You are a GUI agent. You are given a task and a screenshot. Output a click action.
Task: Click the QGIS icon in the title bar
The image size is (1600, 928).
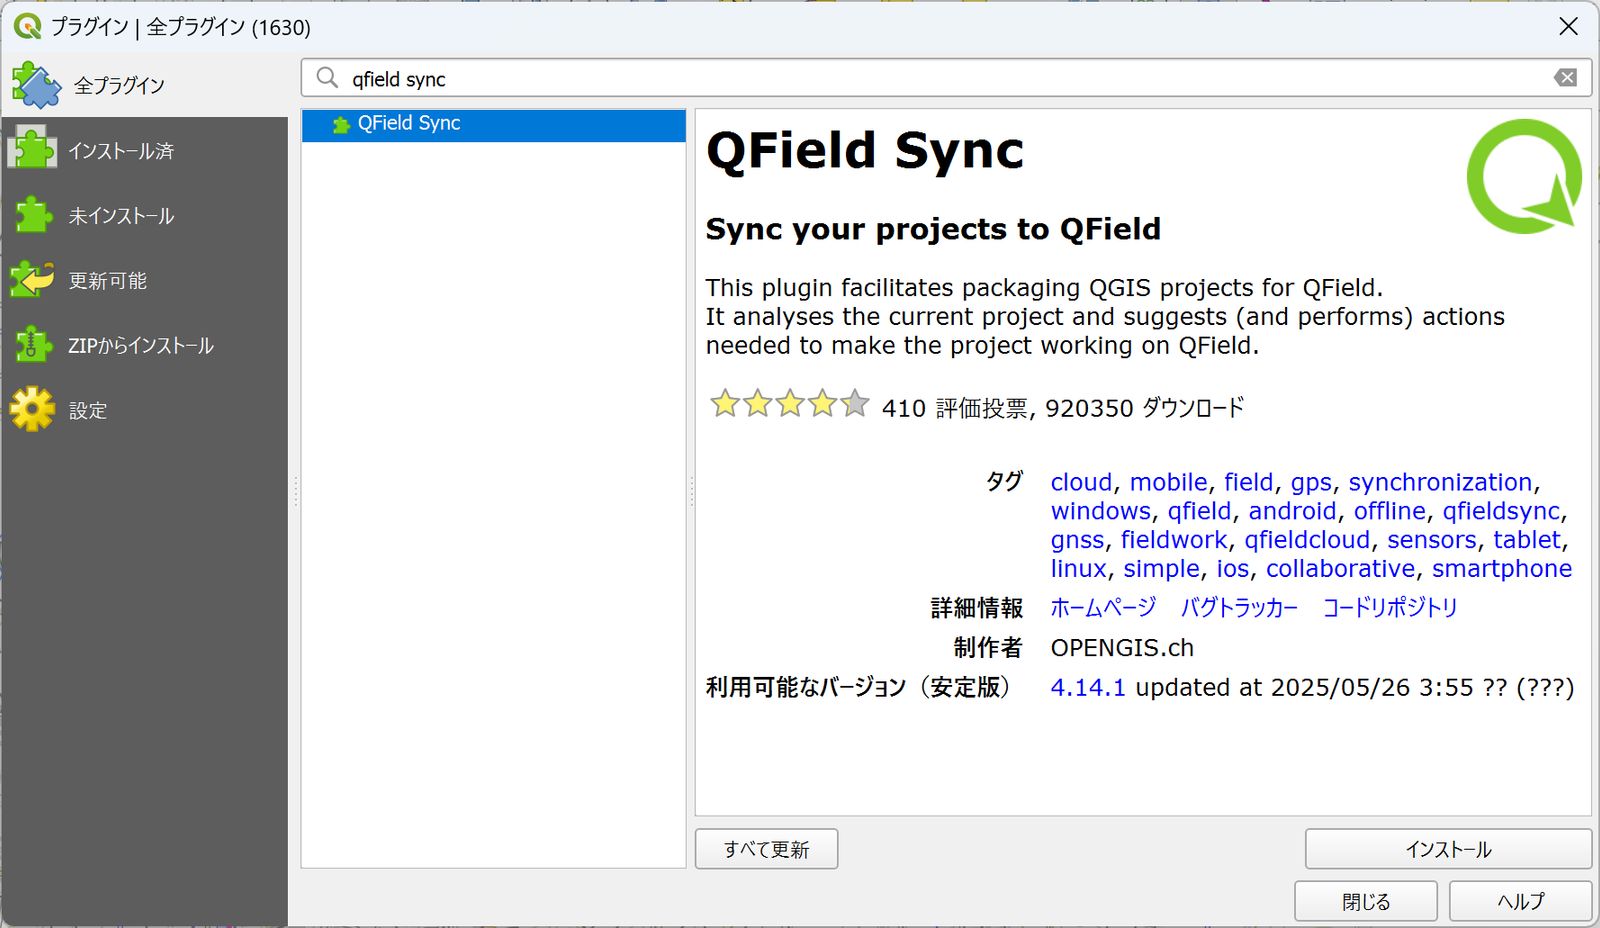[x=27, y=26]
